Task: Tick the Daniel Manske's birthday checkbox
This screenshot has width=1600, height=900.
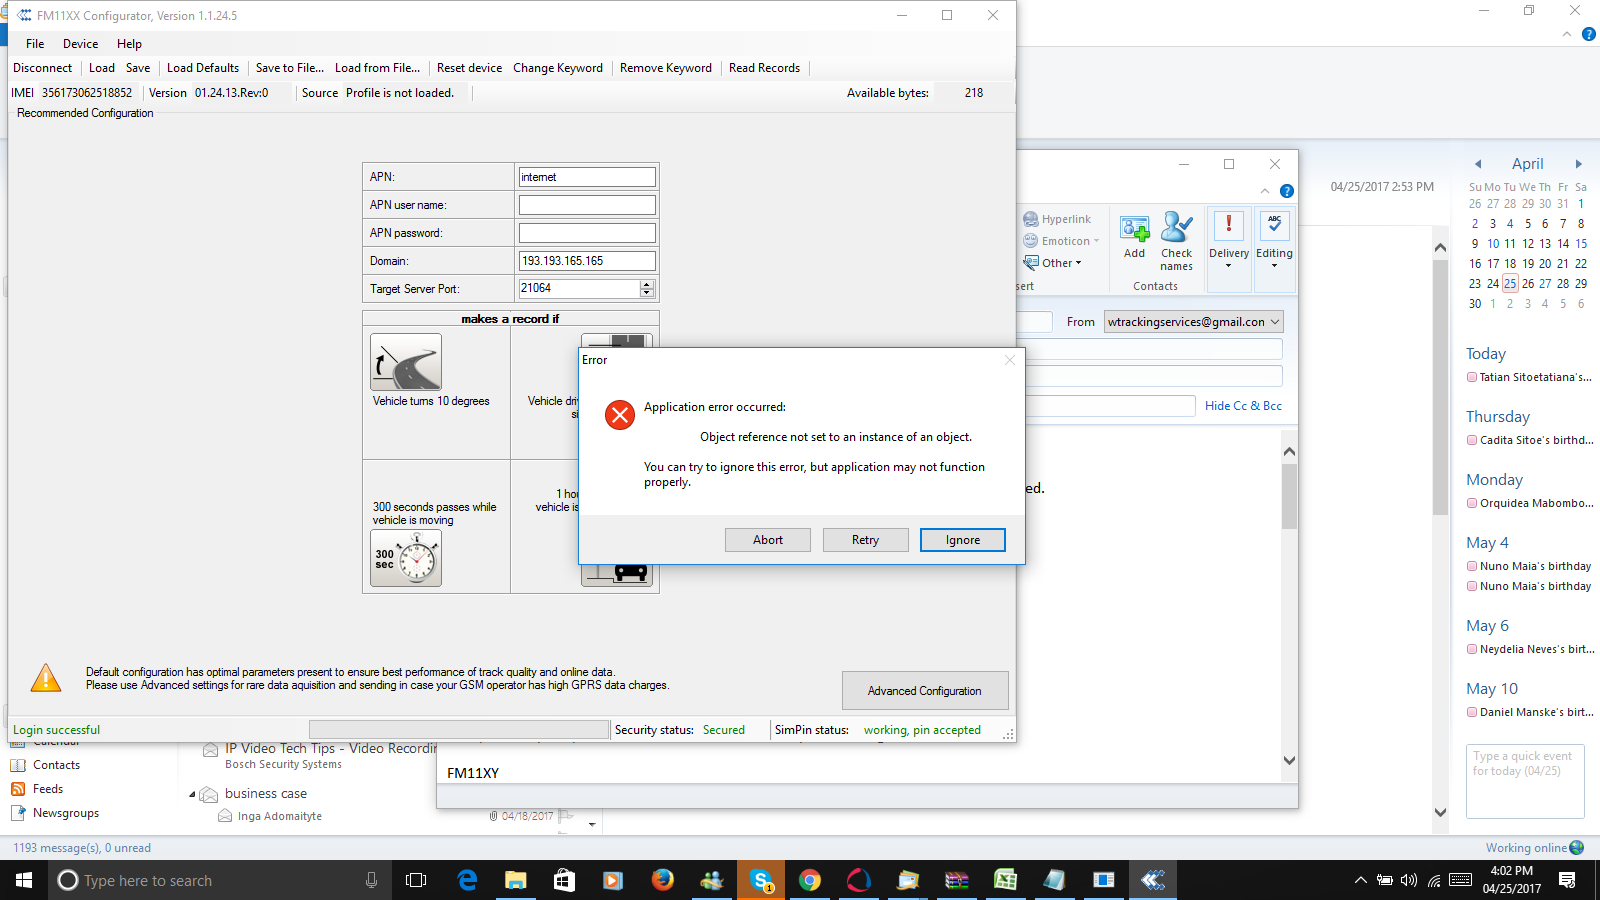Action: pos(1472,712)
